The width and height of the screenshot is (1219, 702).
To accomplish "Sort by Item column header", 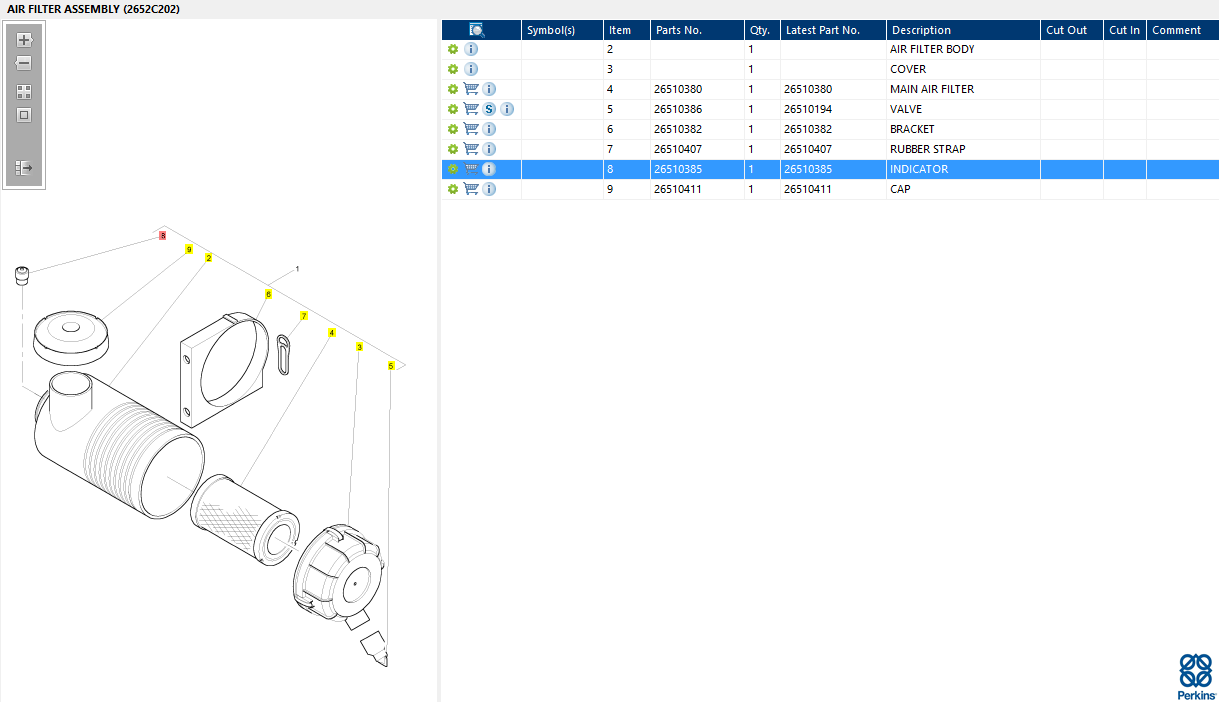I will 627,30.
